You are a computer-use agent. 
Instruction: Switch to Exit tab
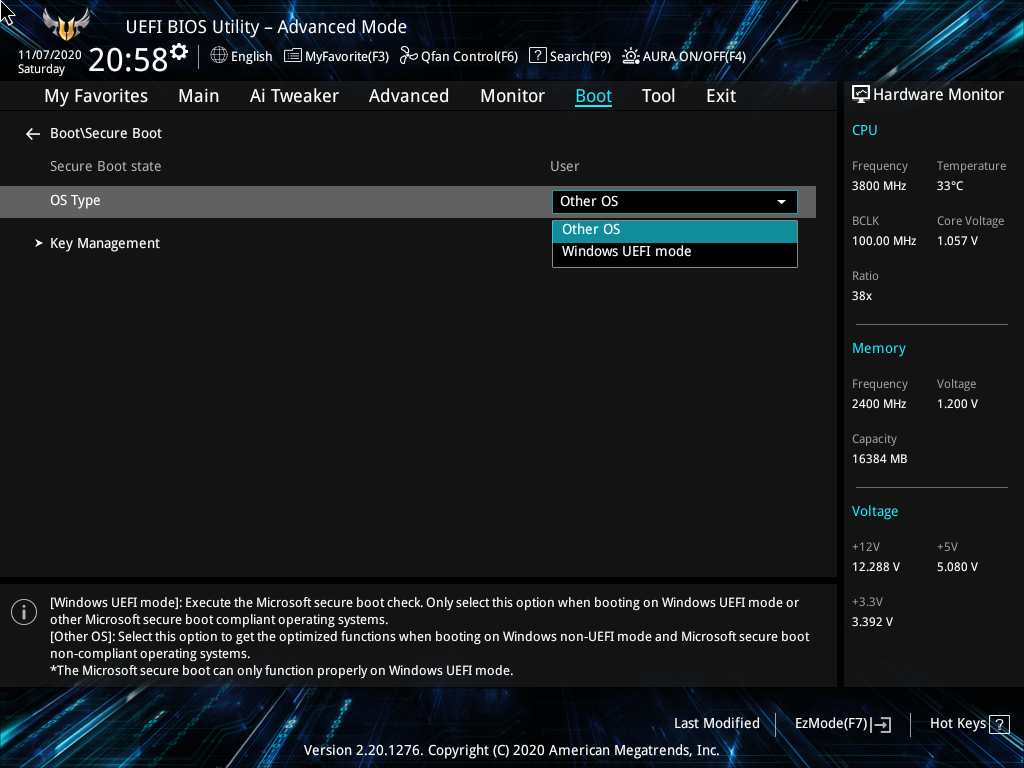click(721, 96)
